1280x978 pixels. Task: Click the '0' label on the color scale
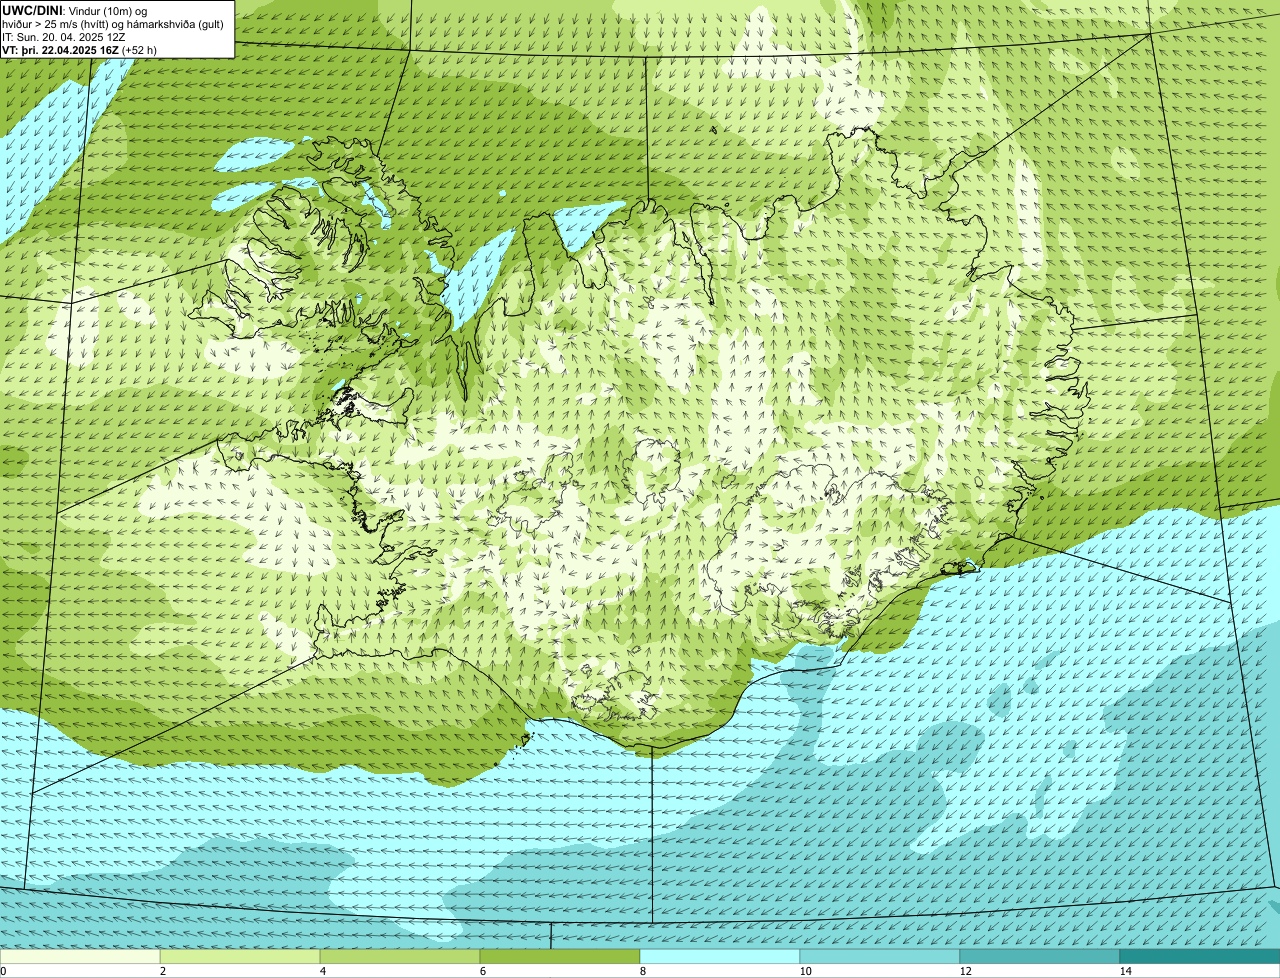coord(3,971)
